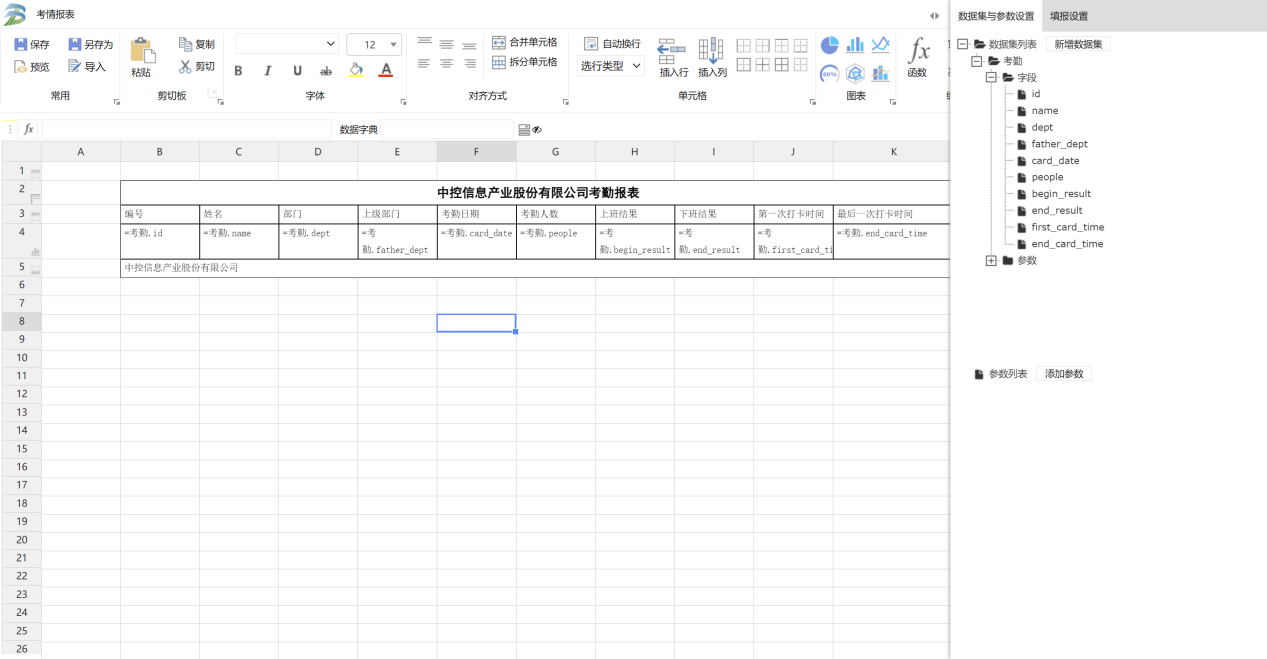This screenshot has height=659, width=1267.
Task: Click the 数据字典 input field
Action: point(447,129)
